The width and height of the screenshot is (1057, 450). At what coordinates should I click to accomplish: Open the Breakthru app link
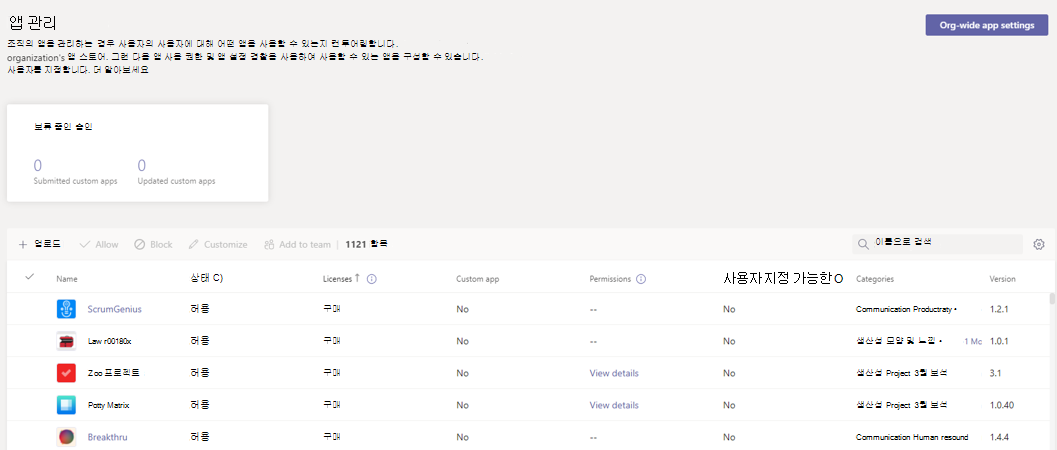107,437
